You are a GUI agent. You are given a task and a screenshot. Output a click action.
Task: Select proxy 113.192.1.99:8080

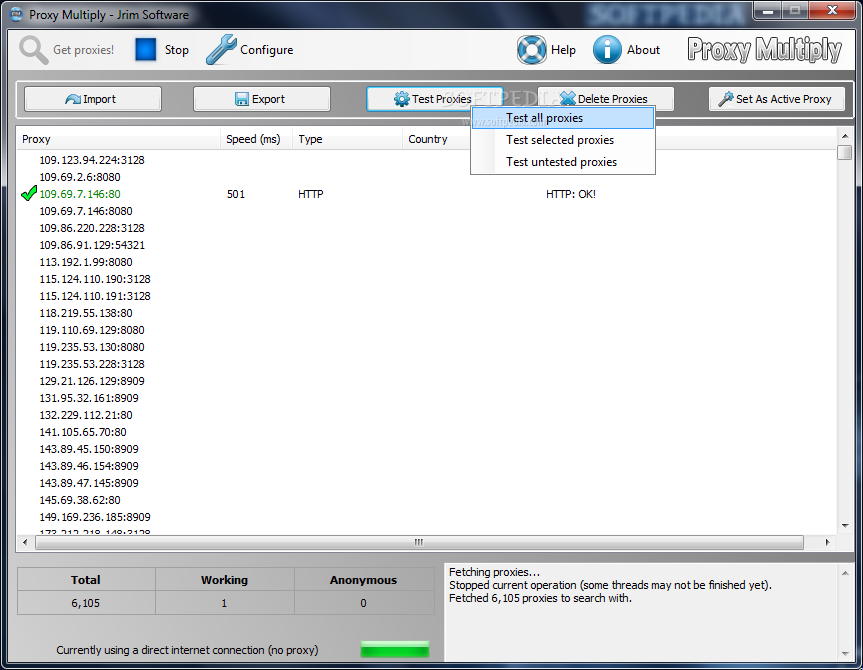click(86, 262)
